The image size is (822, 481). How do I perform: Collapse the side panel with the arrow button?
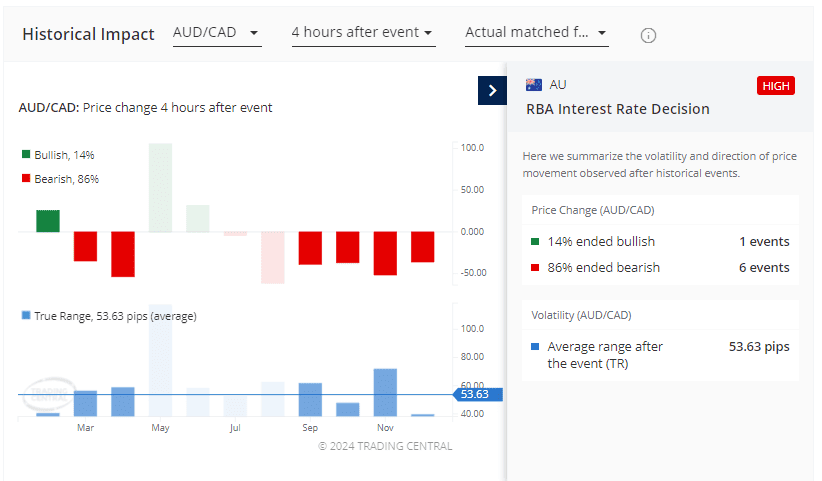tap(492, 91)
